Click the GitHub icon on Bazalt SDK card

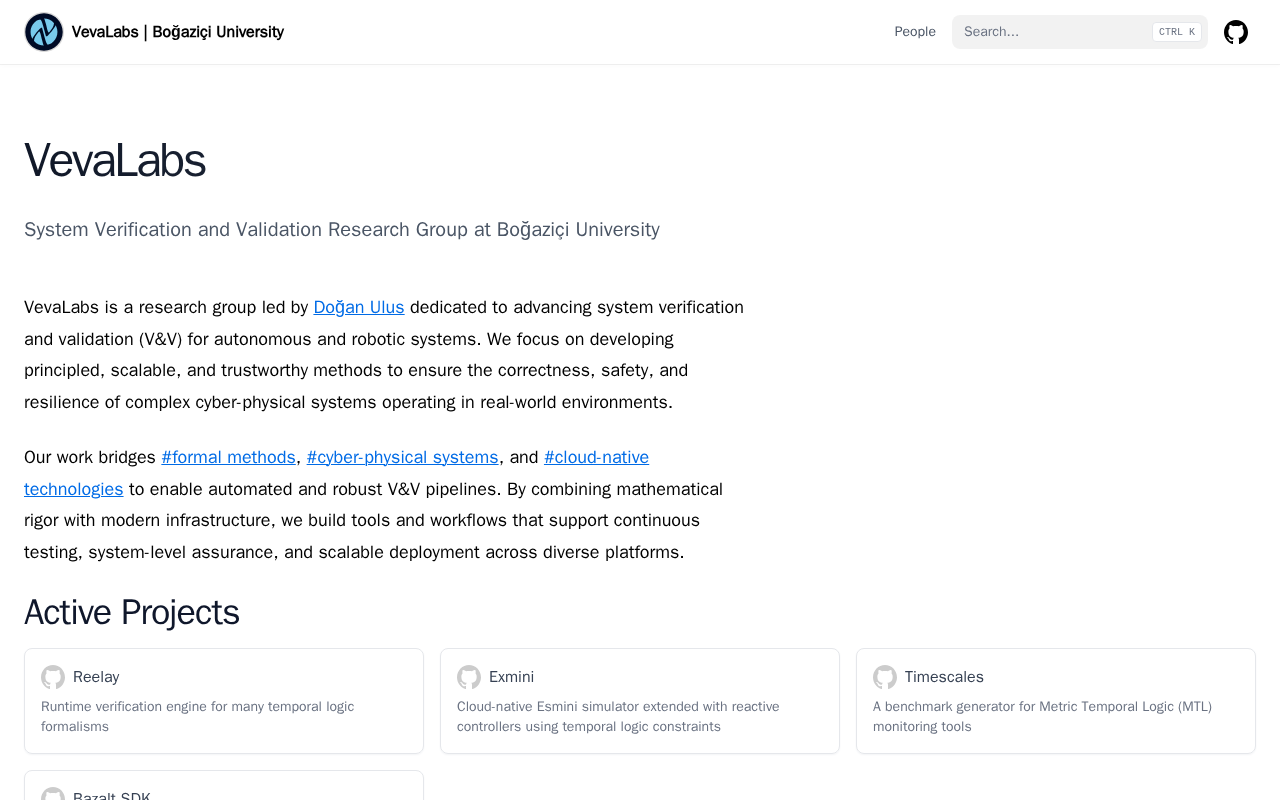[x=53, y=794]
